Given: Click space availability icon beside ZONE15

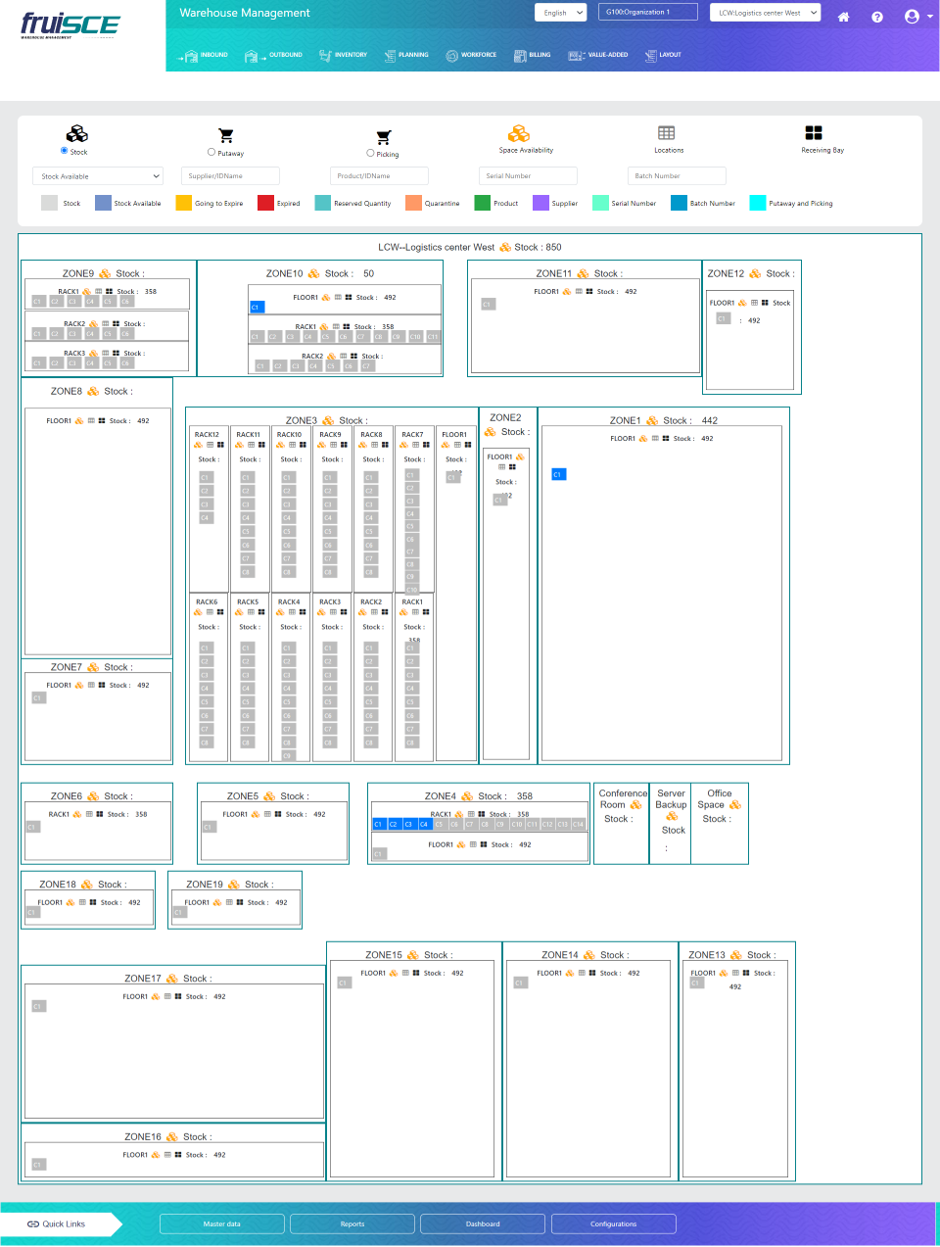Looking at the screenshot, I should [413, 955].
